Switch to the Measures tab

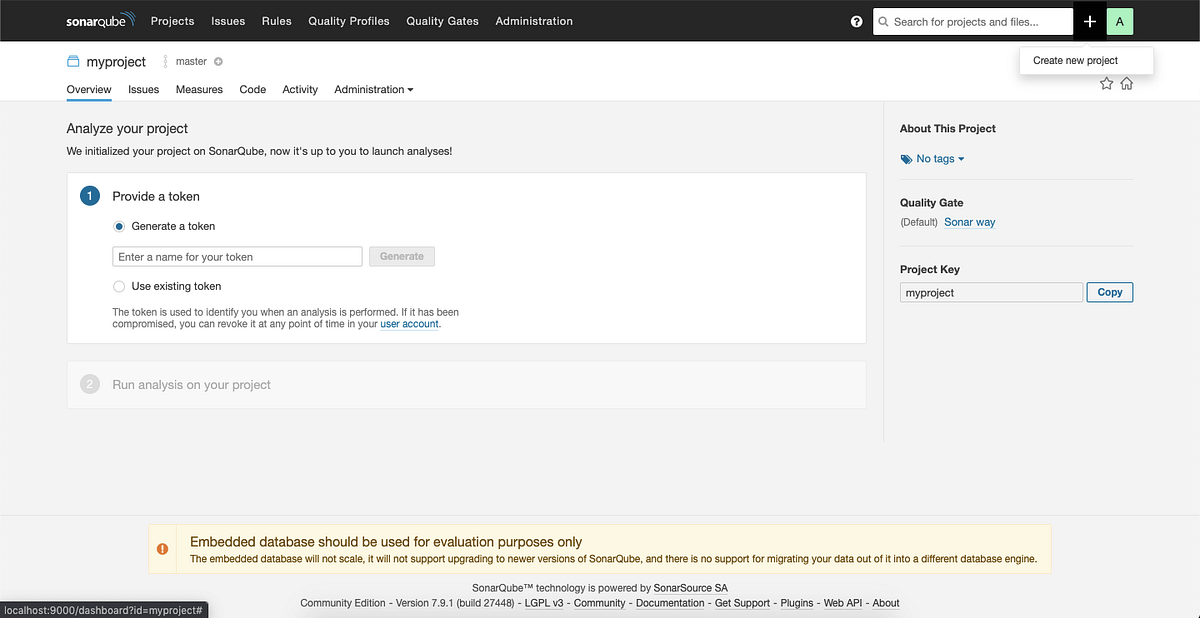tap(199, 89)
